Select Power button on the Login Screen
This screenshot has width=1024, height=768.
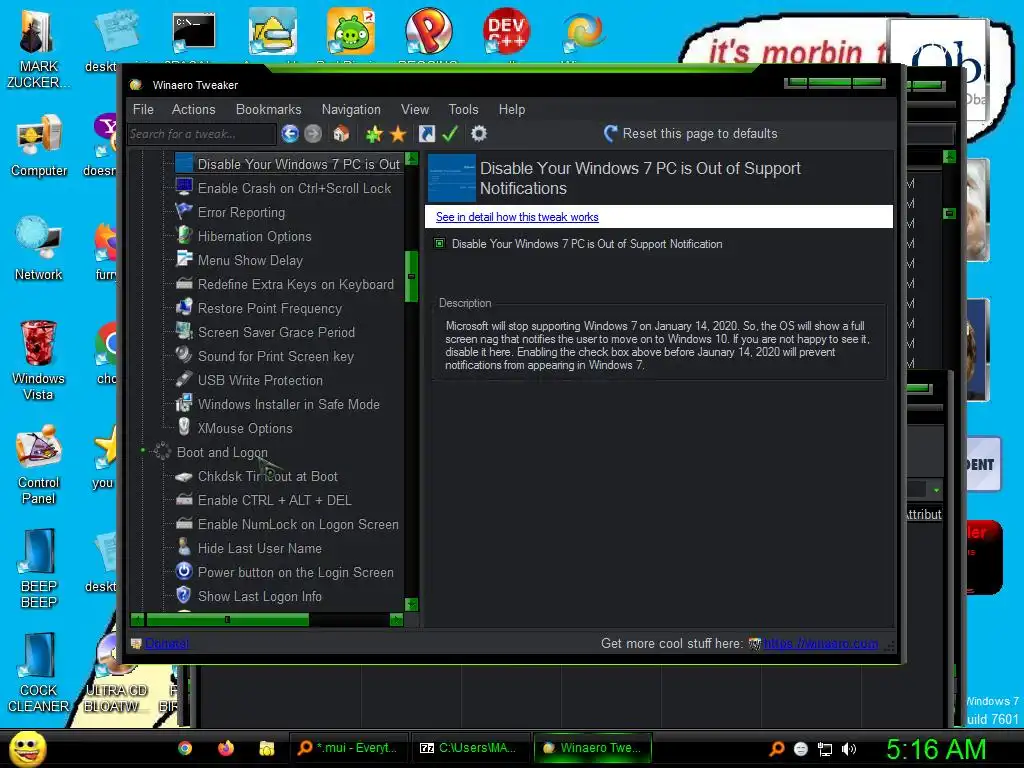pyautogui.click(x=295, y=573)
